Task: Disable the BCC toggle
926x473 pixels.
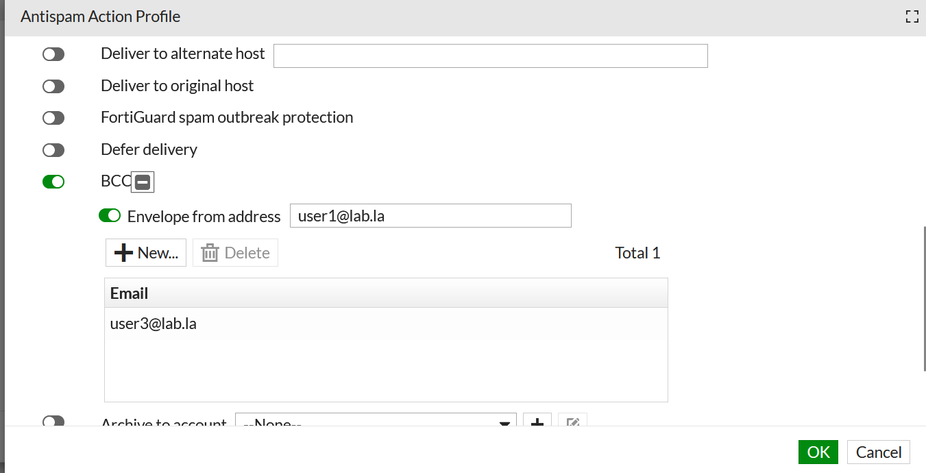Action: [53, 182]
